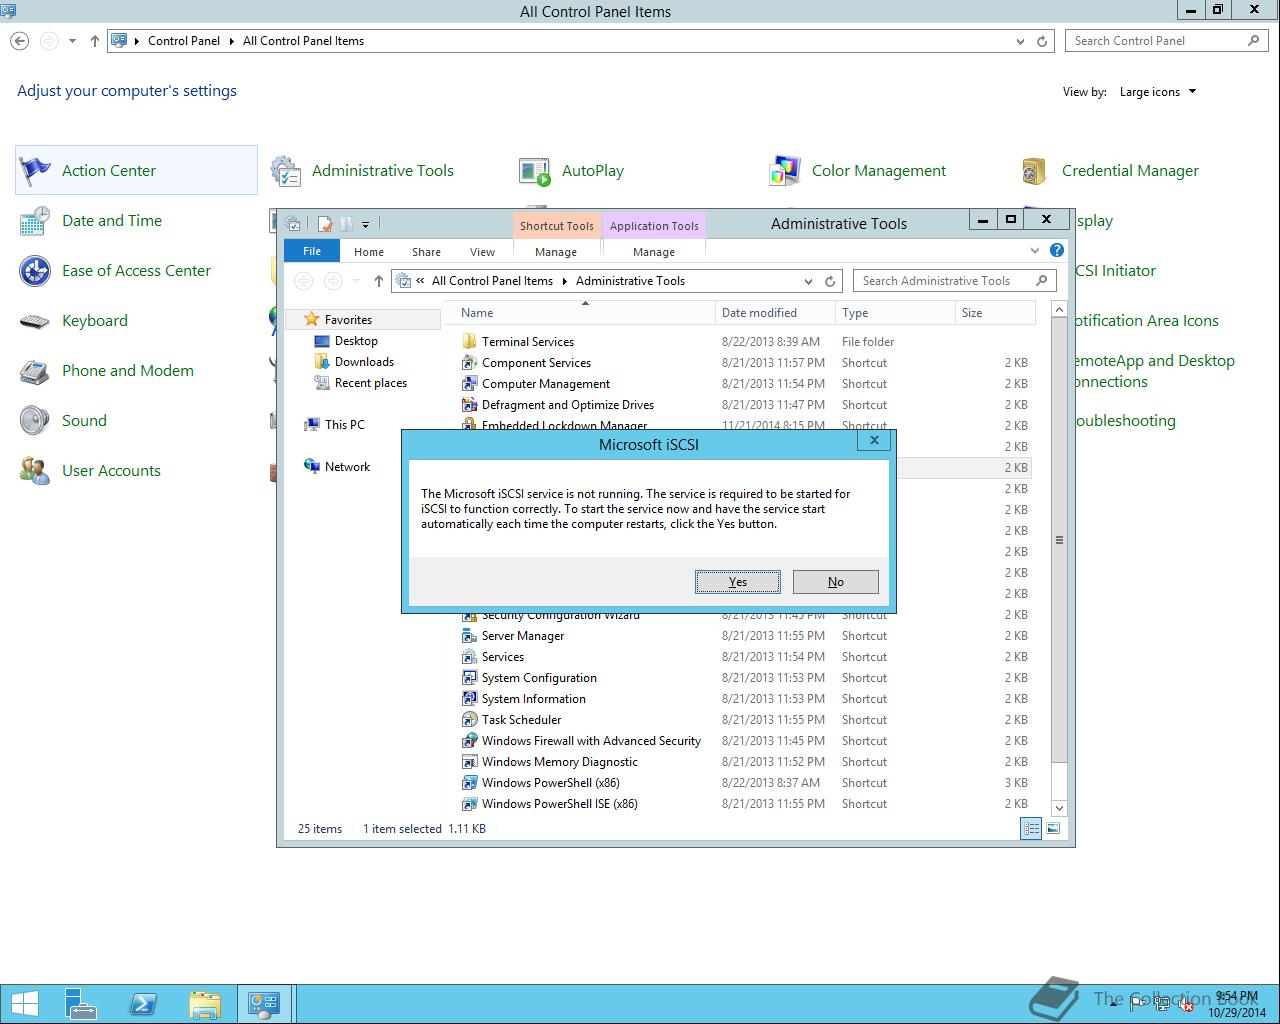Click No in the Microsoft iSCSI dialog
Image resolution: width=1280 pixels, height=1024 pixels.
[x=835, y=582]
